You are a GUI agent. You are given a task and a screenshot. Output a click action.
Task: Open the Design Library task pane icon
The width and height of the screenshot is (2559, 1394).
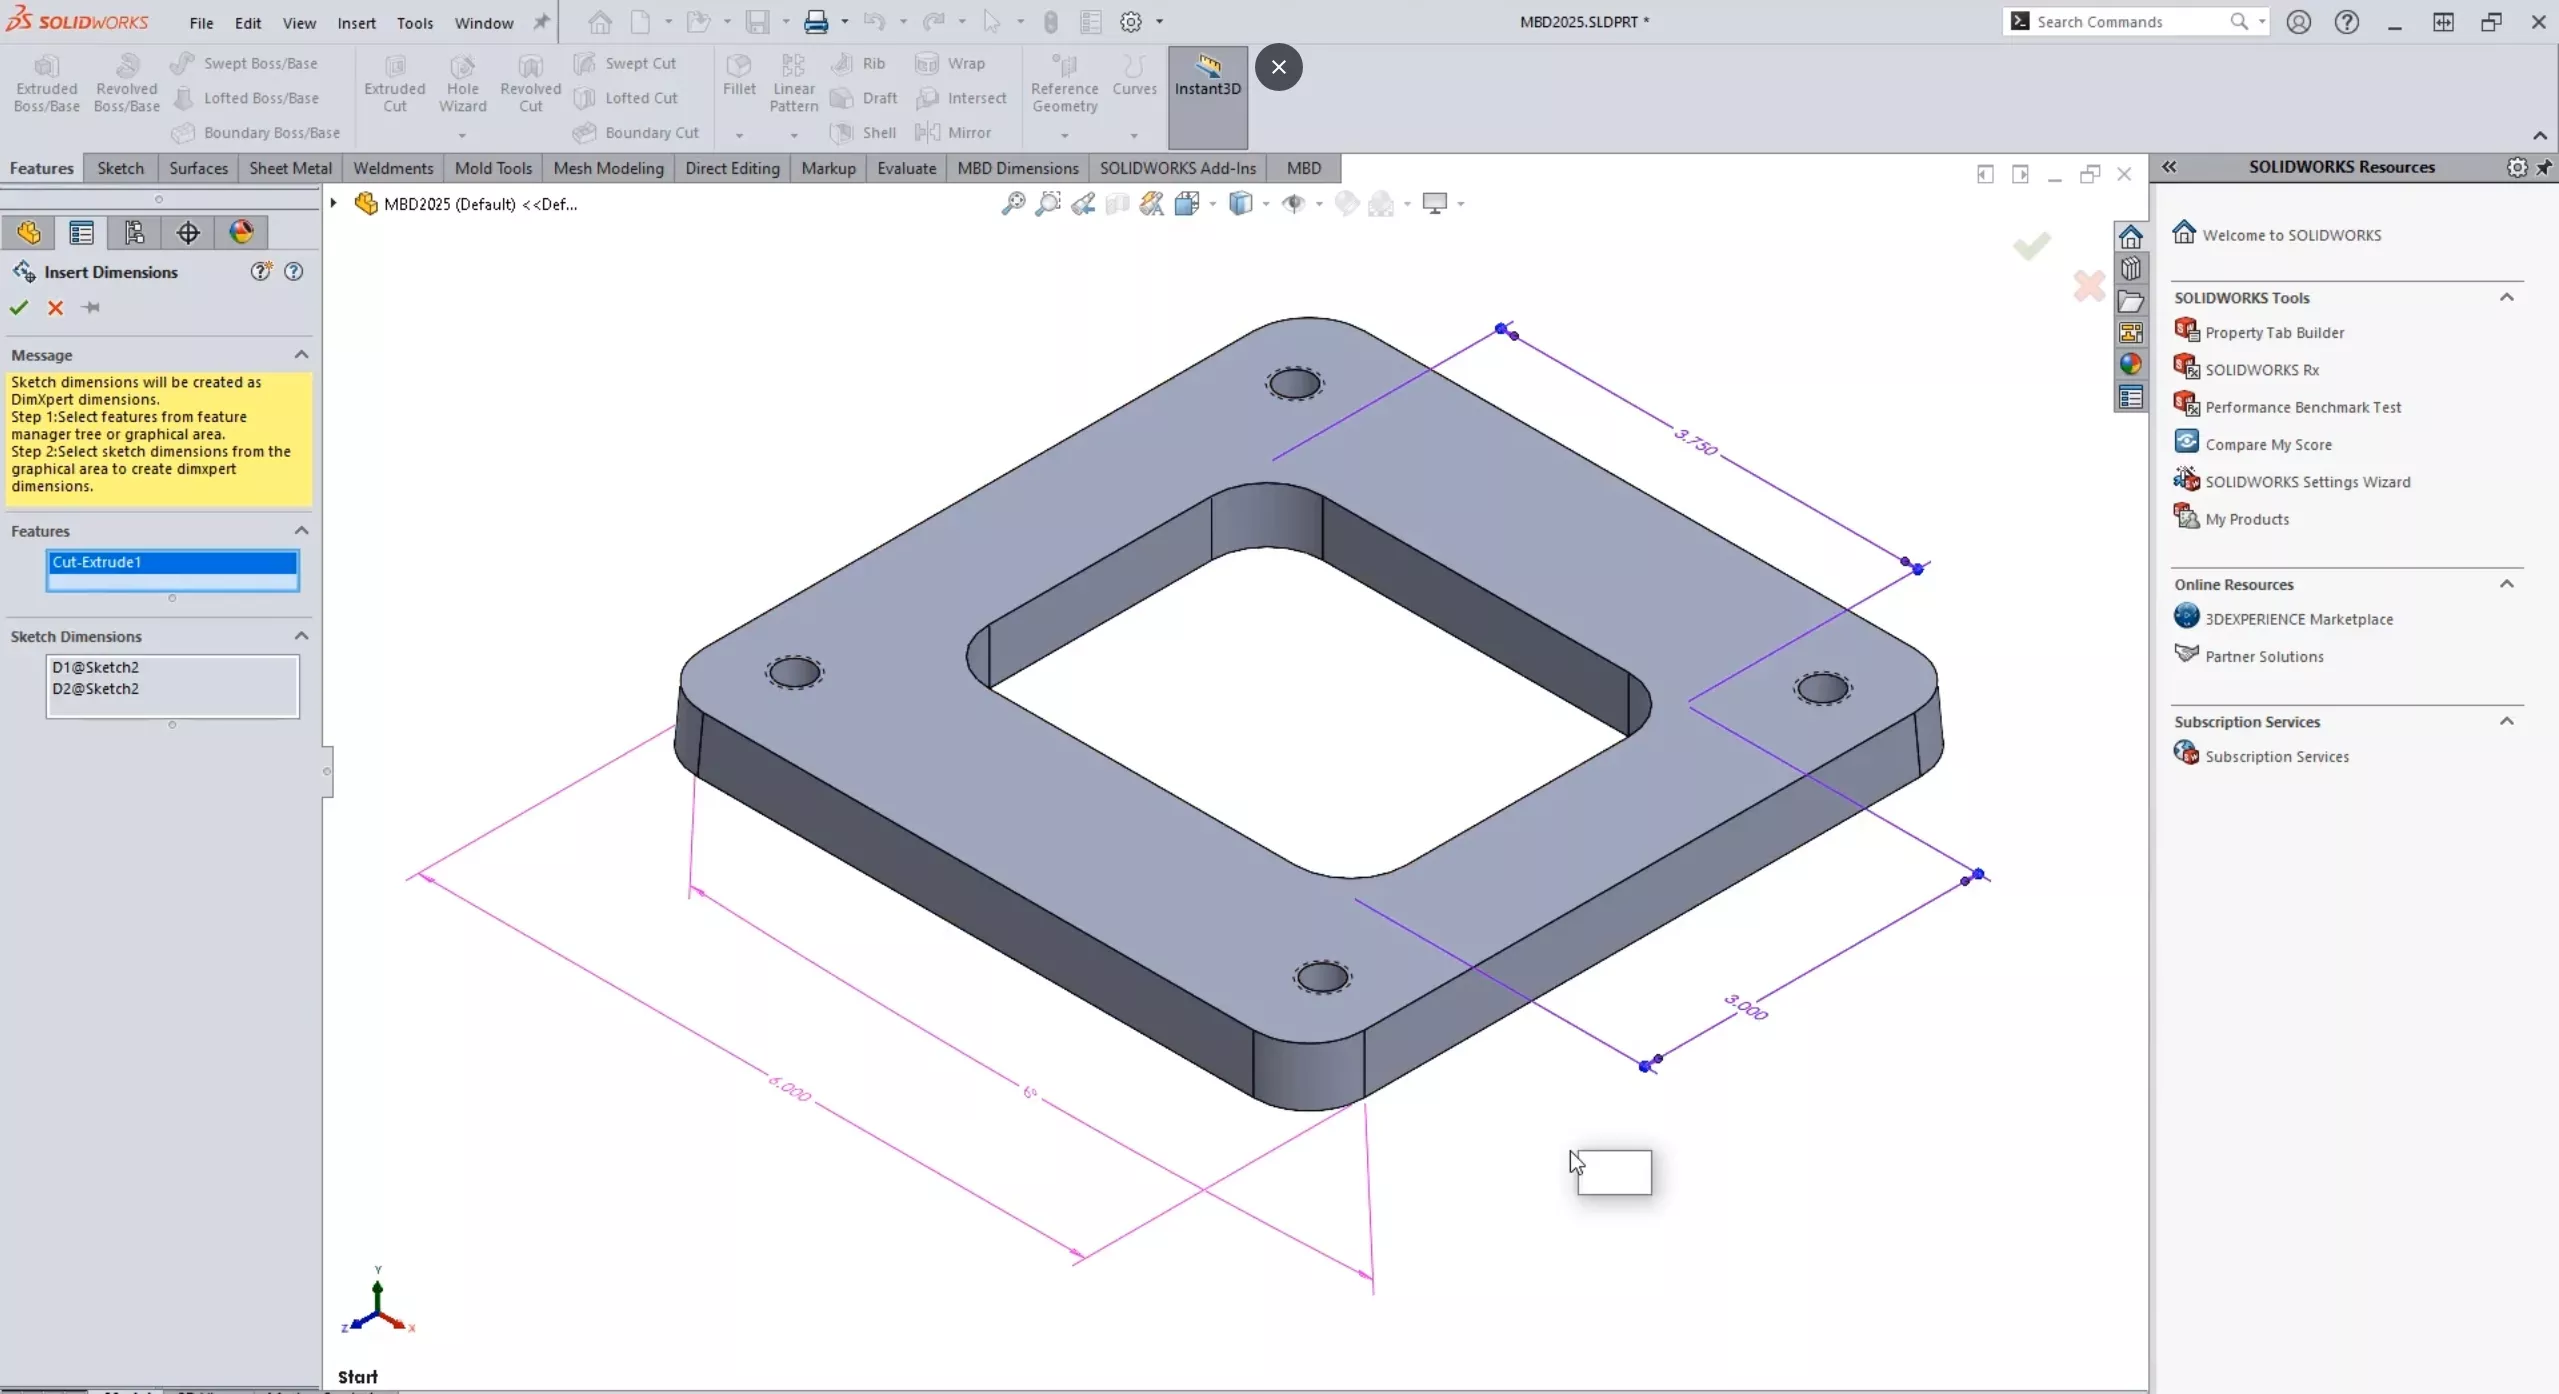(x=2130, y=269)
